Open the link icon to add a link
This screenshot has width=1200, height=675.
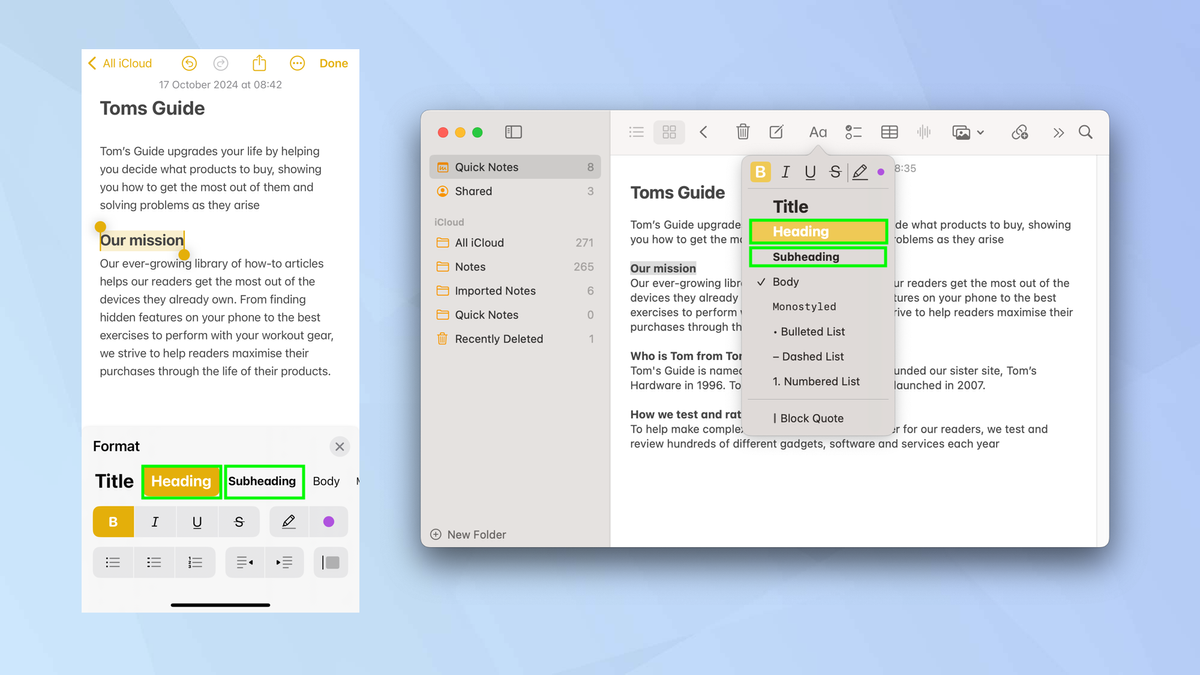pyautogui.click(x=1019, y=131)
